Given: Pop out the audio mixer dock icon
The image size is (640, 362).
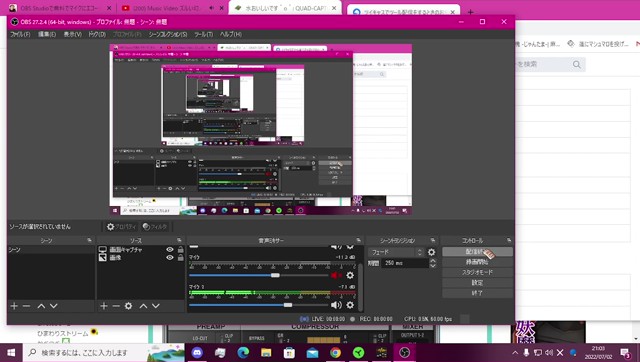Looking at the screenshot, I should point(358,240).
